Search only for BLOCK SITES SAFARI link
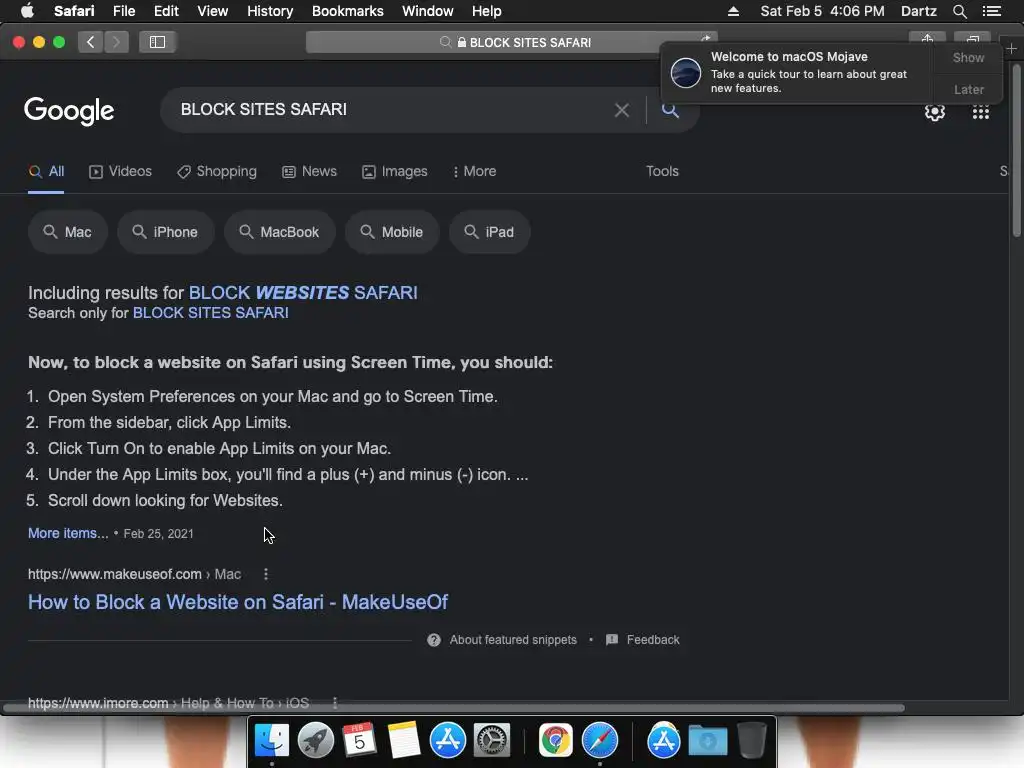 pyautogui.click(x=210, y=313)
